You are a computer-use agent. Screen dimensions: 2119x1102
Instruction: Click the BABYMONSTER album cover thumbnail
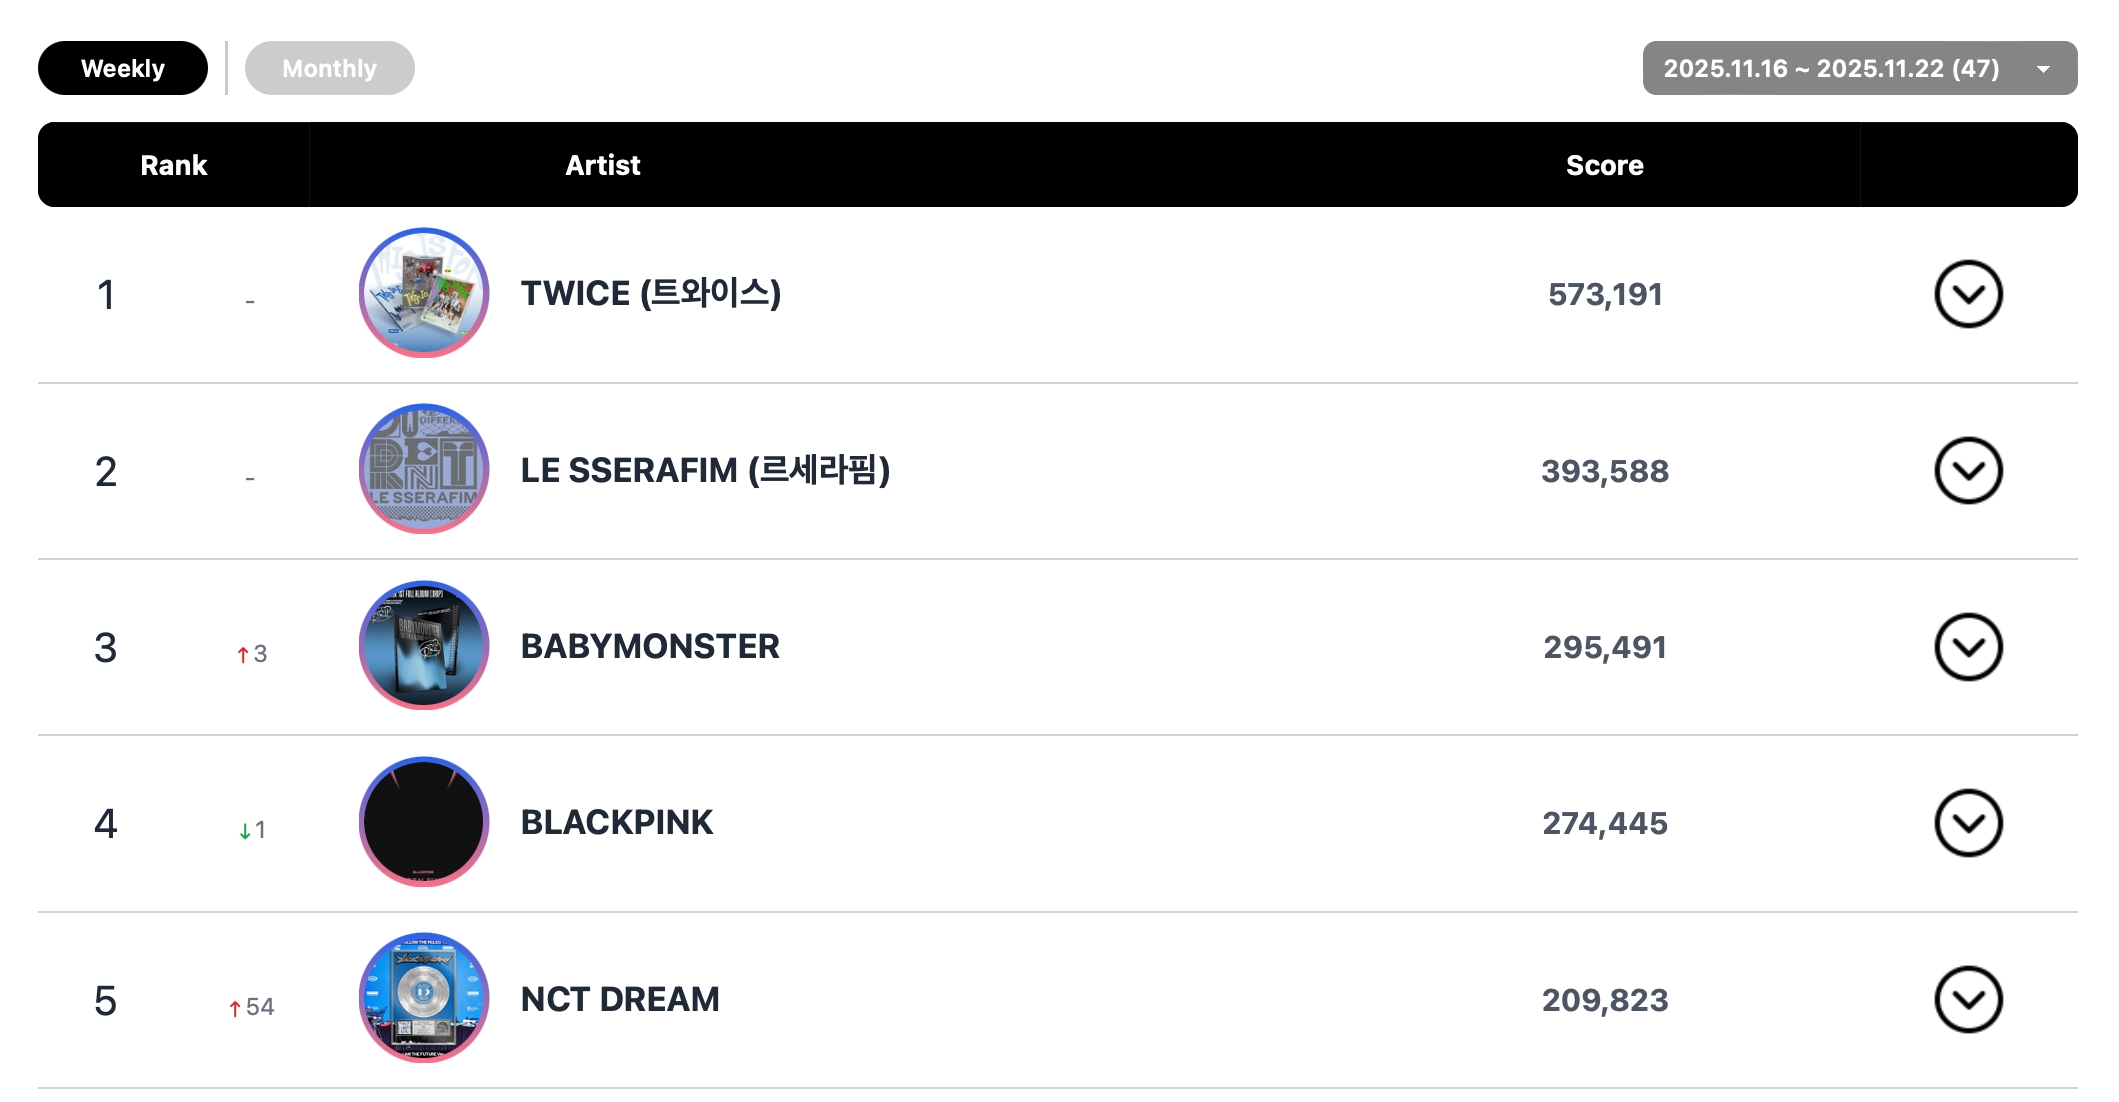424,646
